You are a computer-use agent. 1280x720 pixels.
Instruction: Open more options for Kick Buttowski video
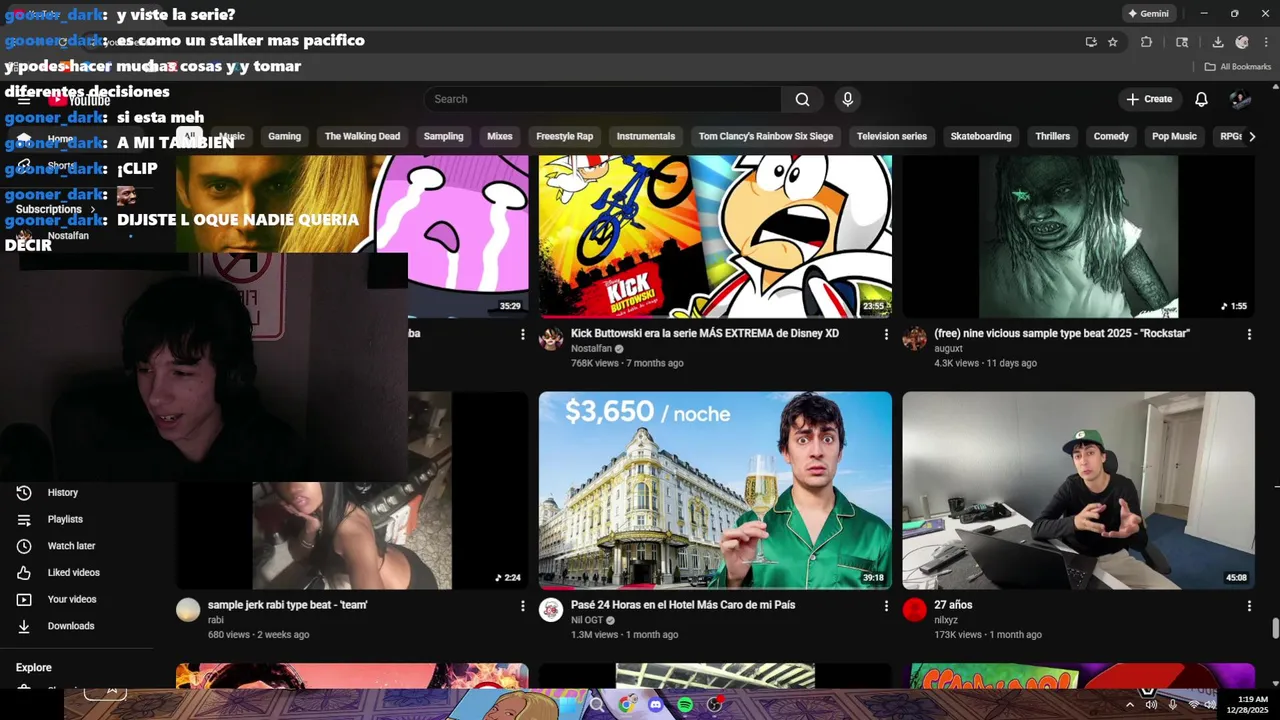(x=885, y=335)
